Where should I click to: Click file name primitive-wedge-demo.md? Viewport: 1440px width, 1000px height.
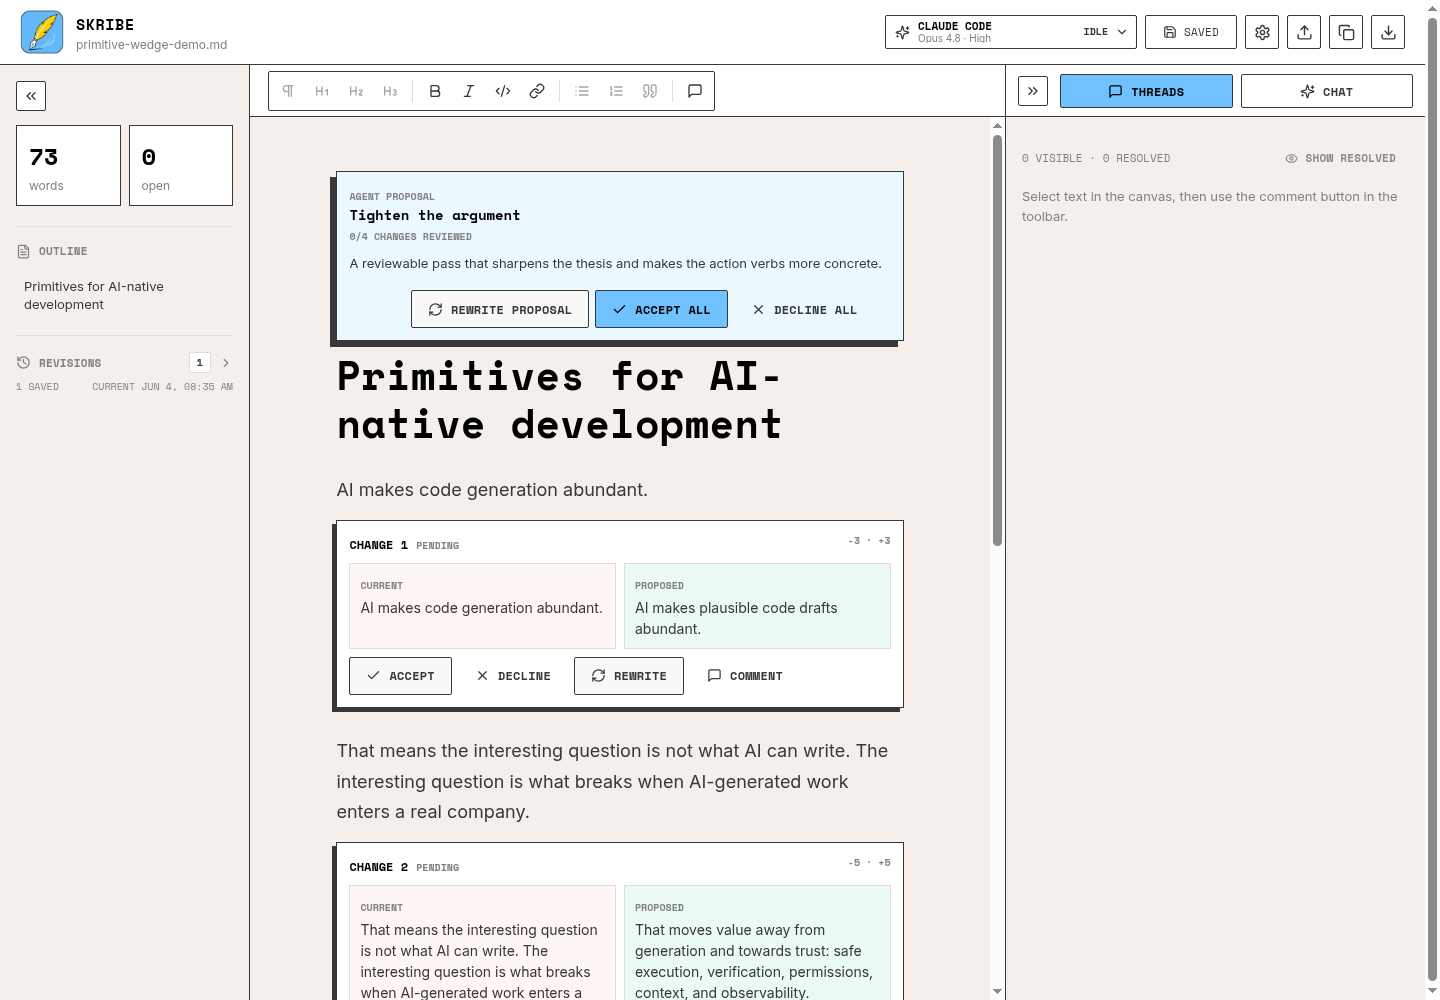(151, 45)
